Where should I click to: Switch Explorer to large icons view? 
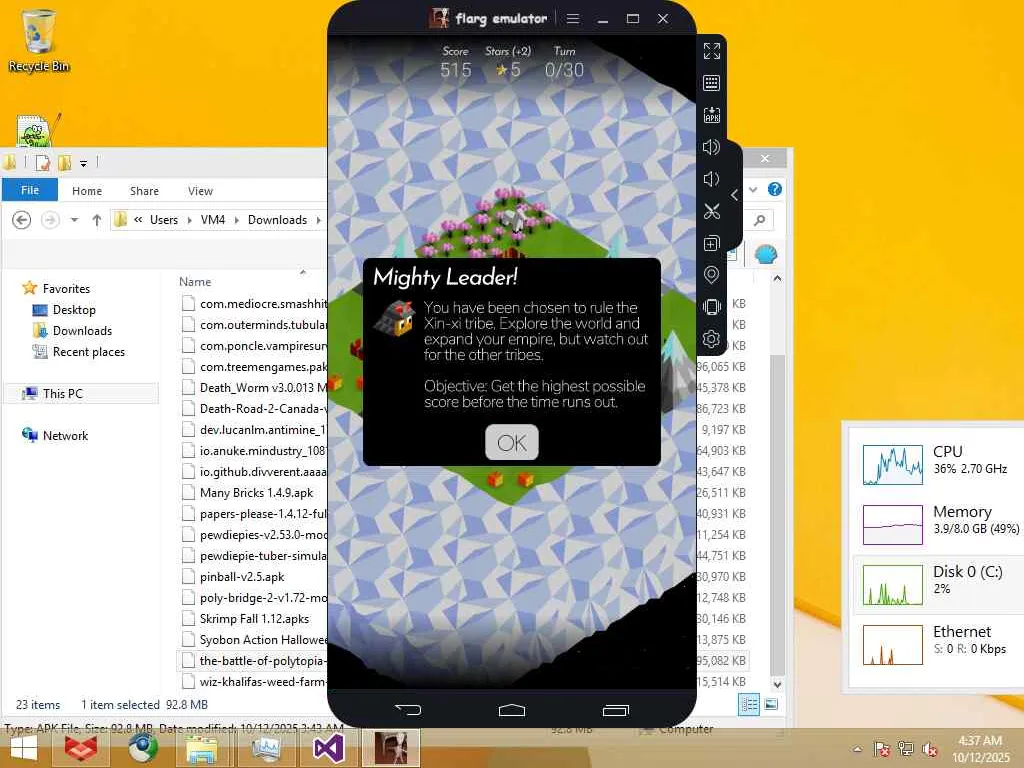(771, 704)
